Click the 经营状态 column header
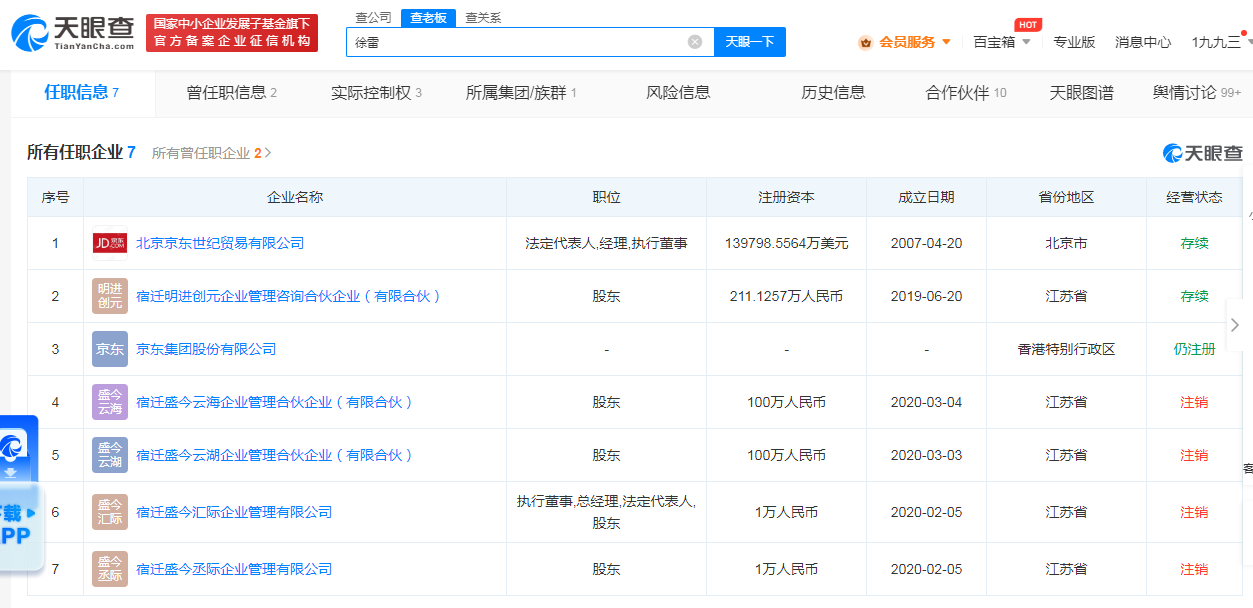The height and width of the screenshot is (608, 1253). 1194,198
